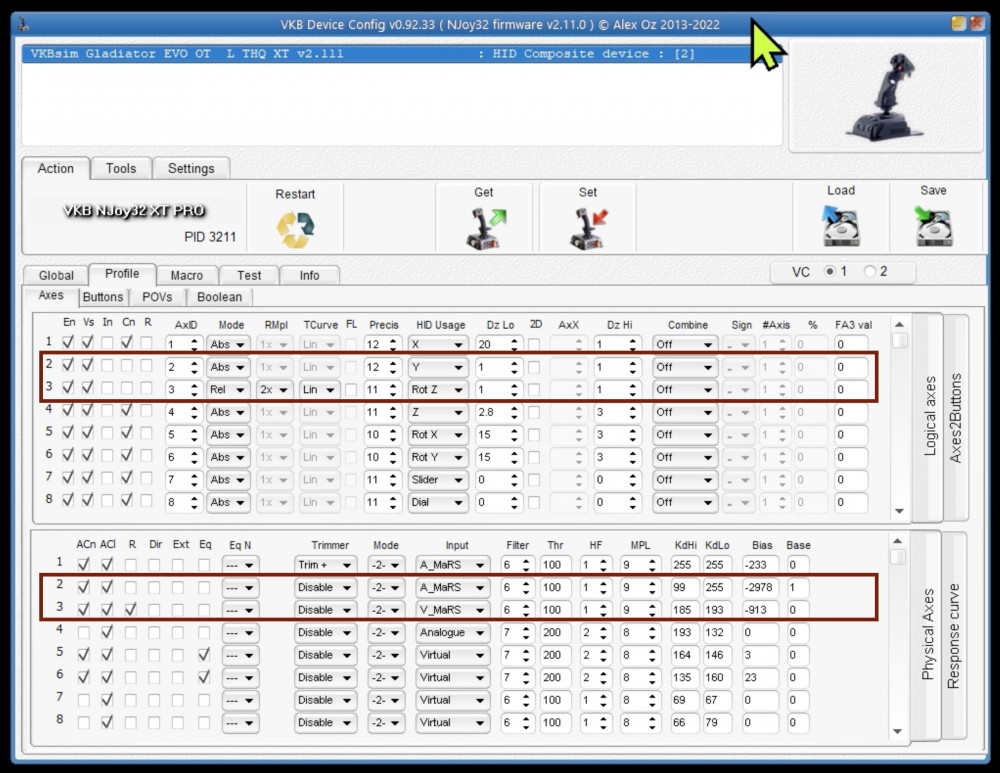This screenshot has width=1000, height=773.
Task: Open the Test tab
Action: tap(249, 275)
